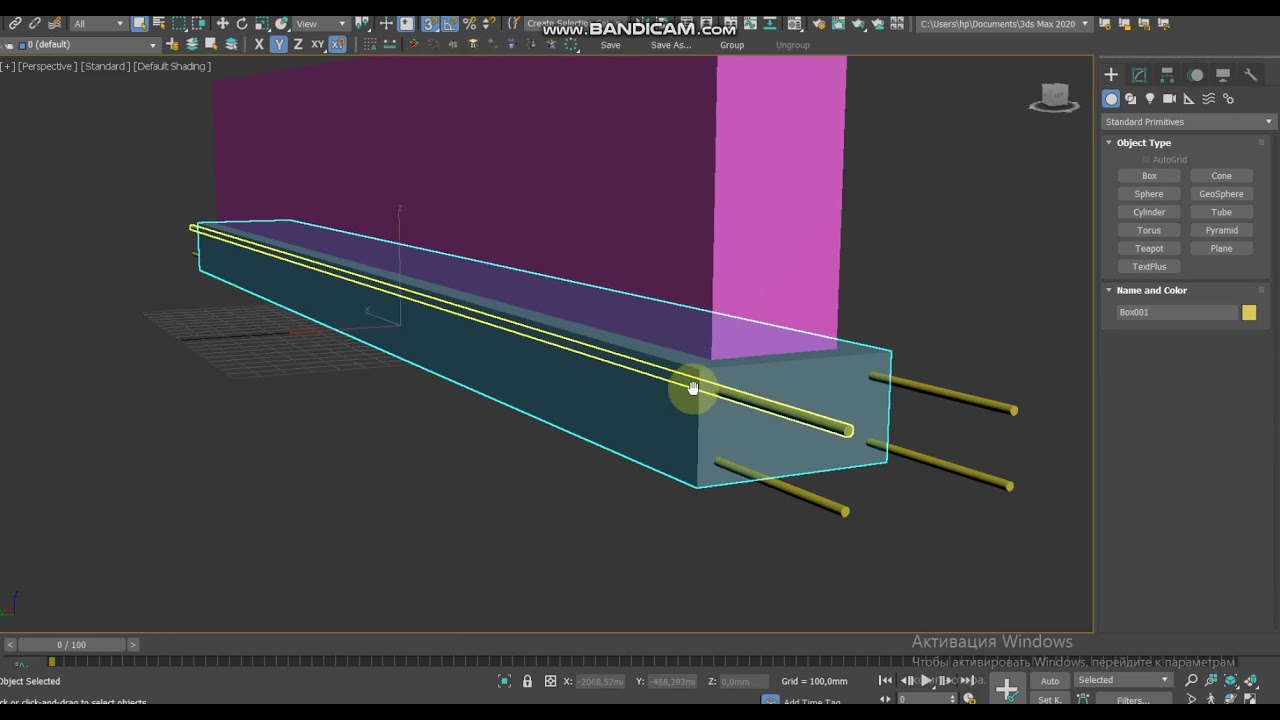
Task: Open the View reference coordinate dropdown
Action: pyautogui.click(x=320, y=23)
